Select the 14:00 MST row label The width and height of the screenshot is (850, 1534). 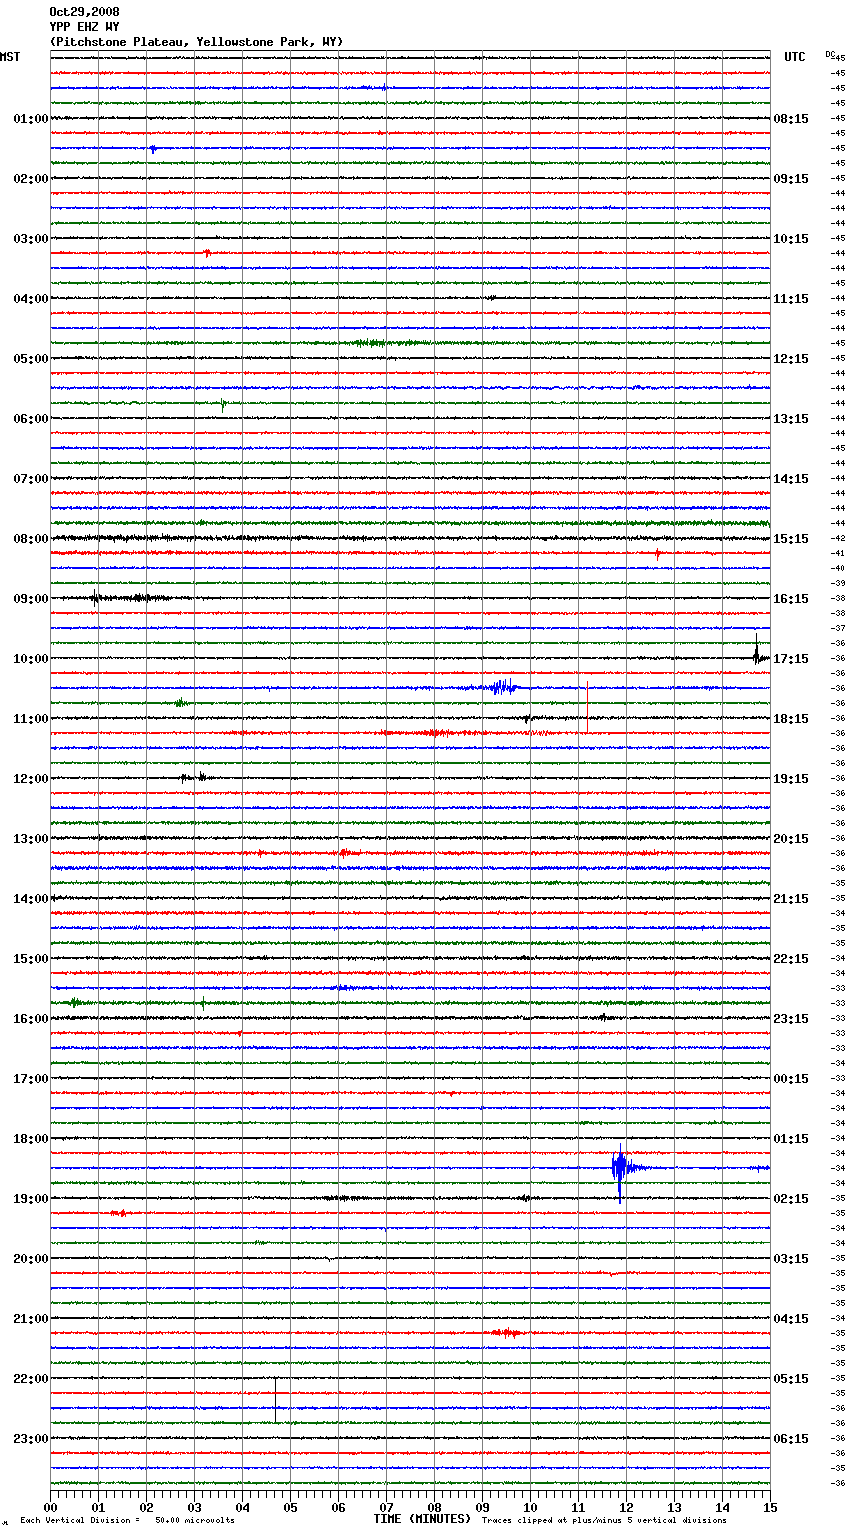31,899
